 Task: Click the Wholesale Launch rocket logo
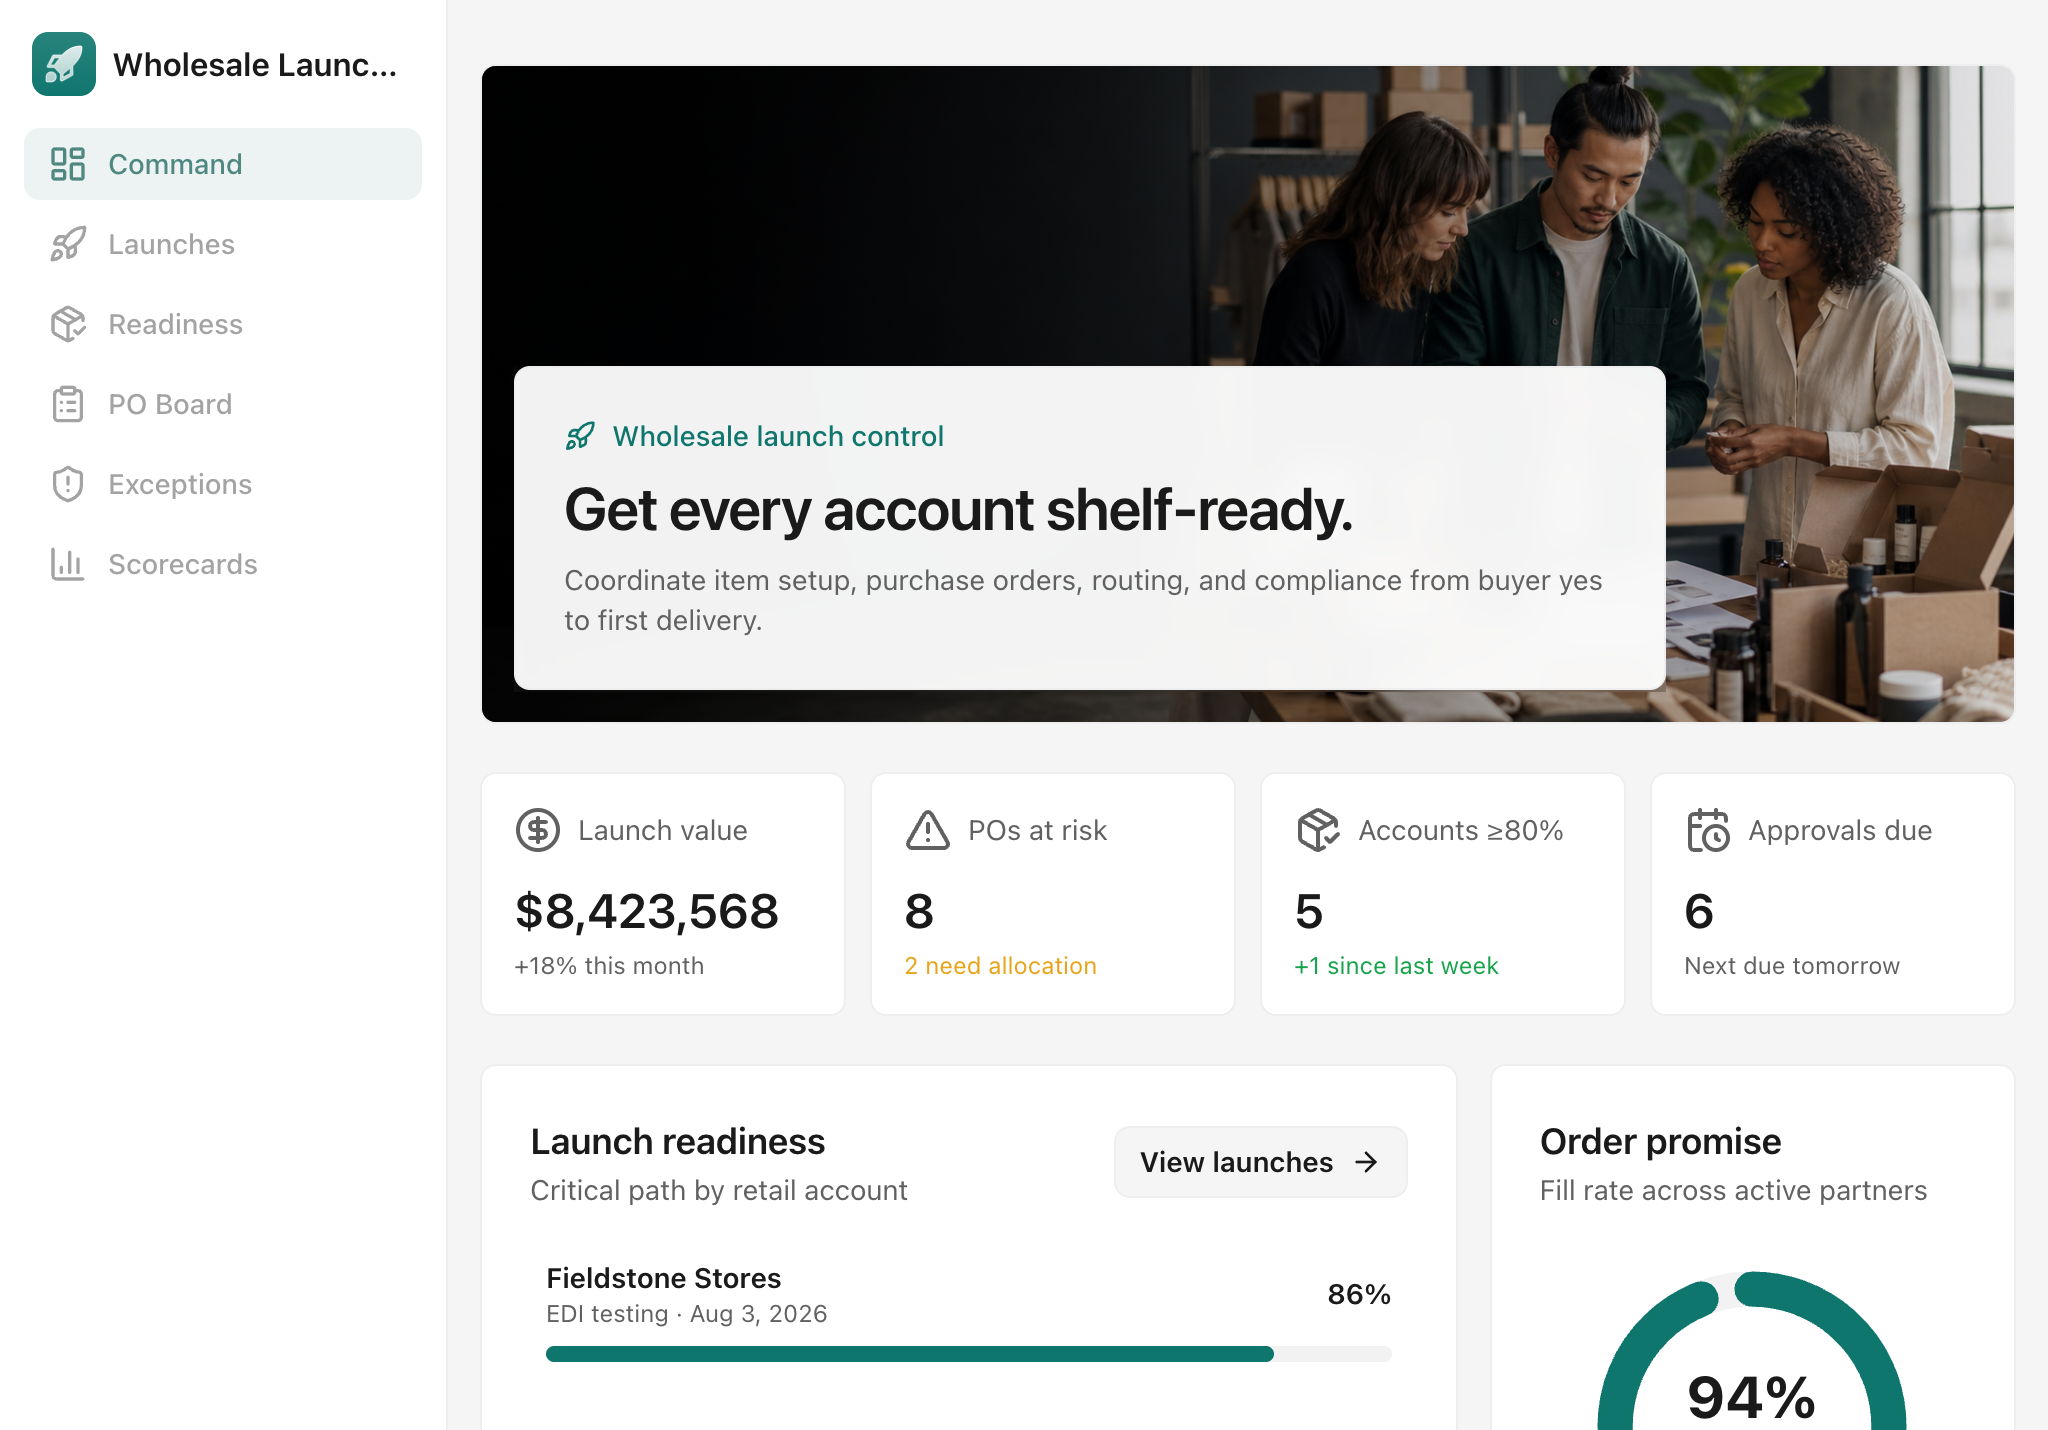coord(64,64)
